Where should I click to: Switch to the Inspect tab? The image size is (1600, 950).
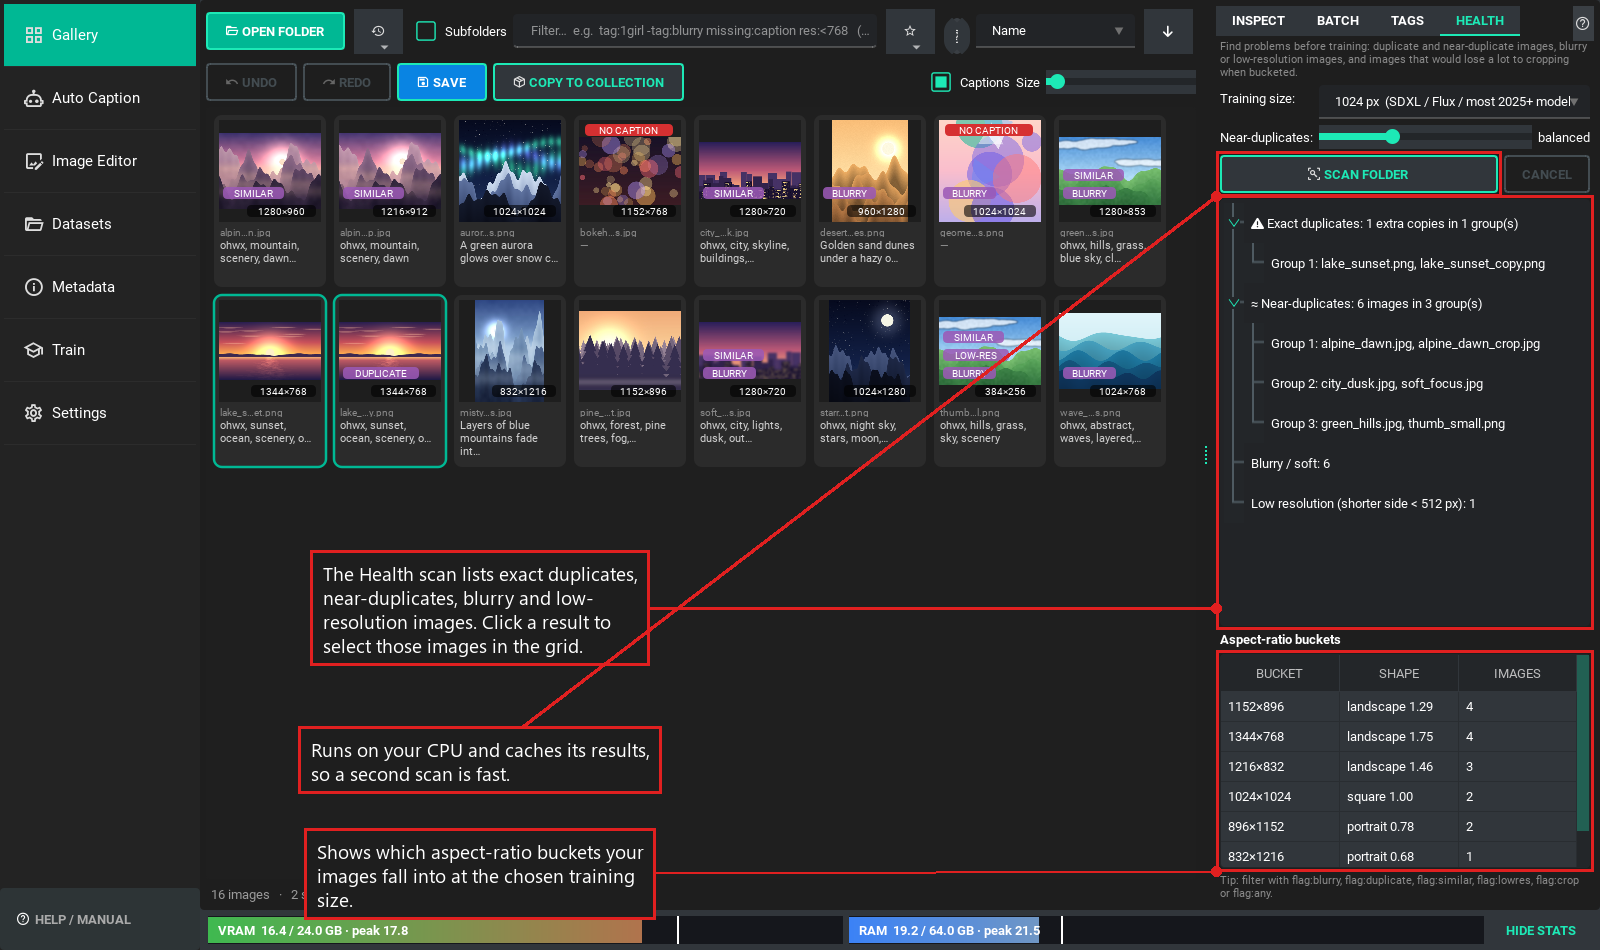pyautogui.click(x=1258, y=20)
